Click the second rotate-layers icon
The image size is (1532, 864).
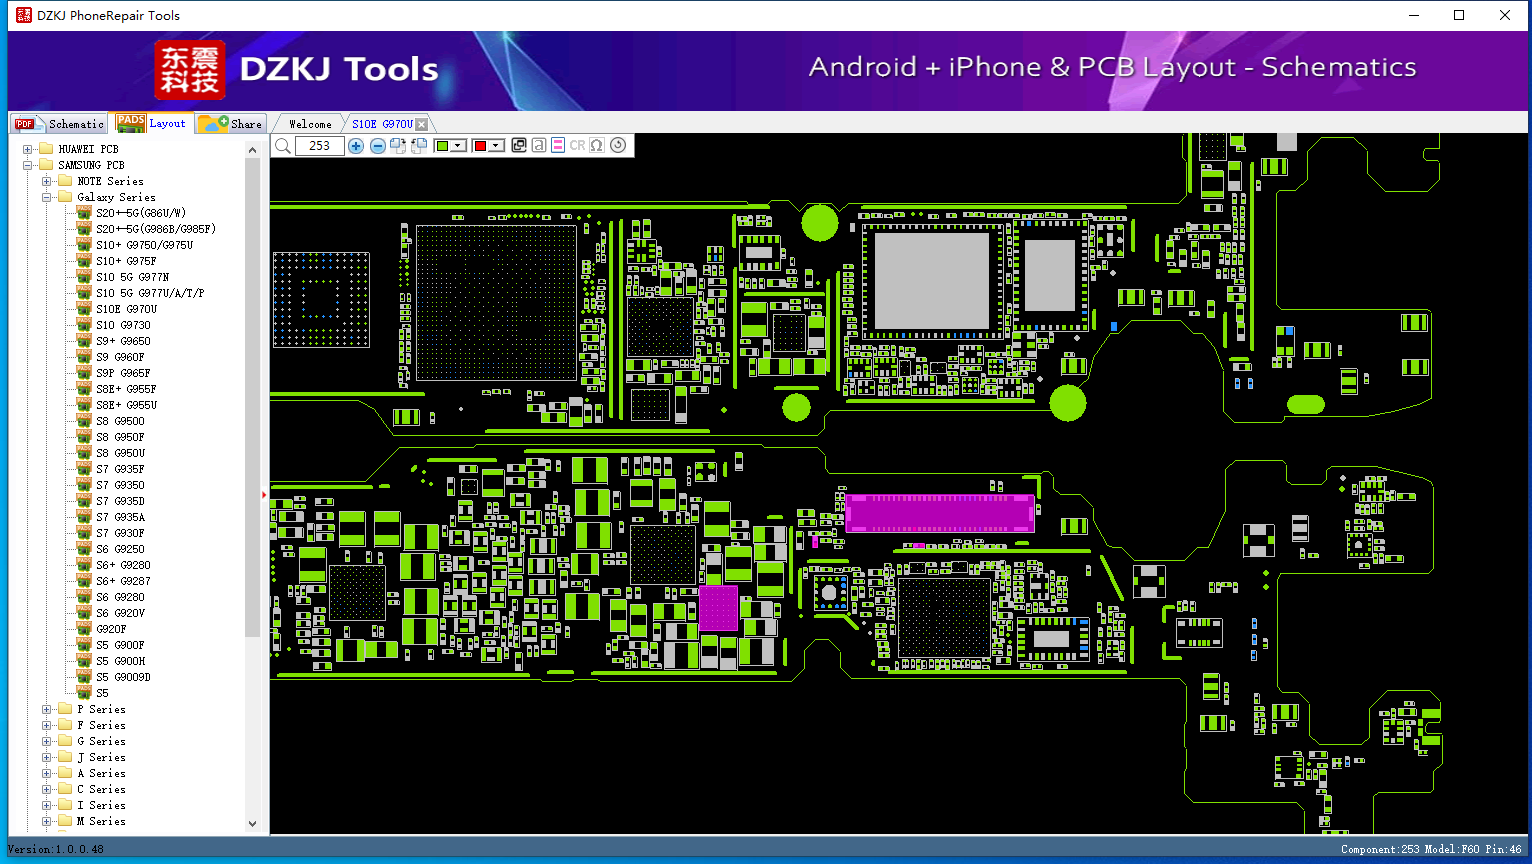[x=419, y=146]
